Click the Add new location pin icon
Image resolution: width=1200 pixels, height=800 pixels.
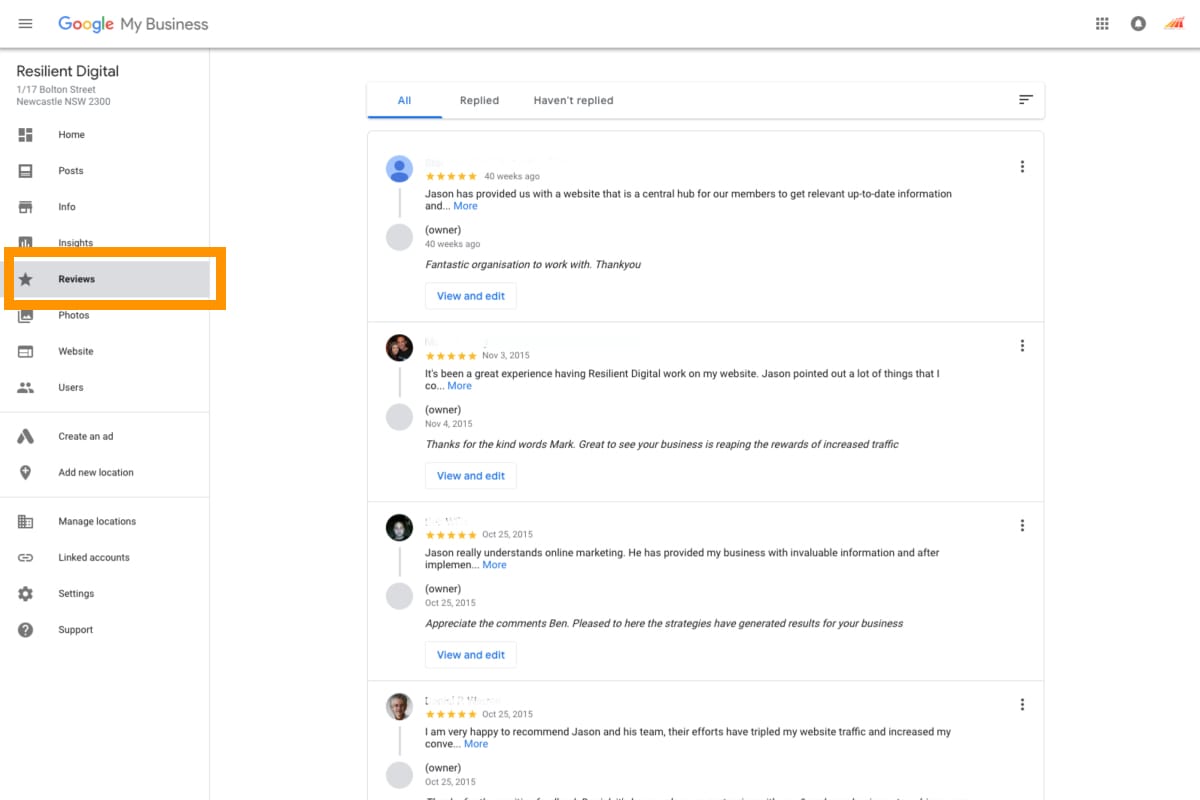pos(26,473)
